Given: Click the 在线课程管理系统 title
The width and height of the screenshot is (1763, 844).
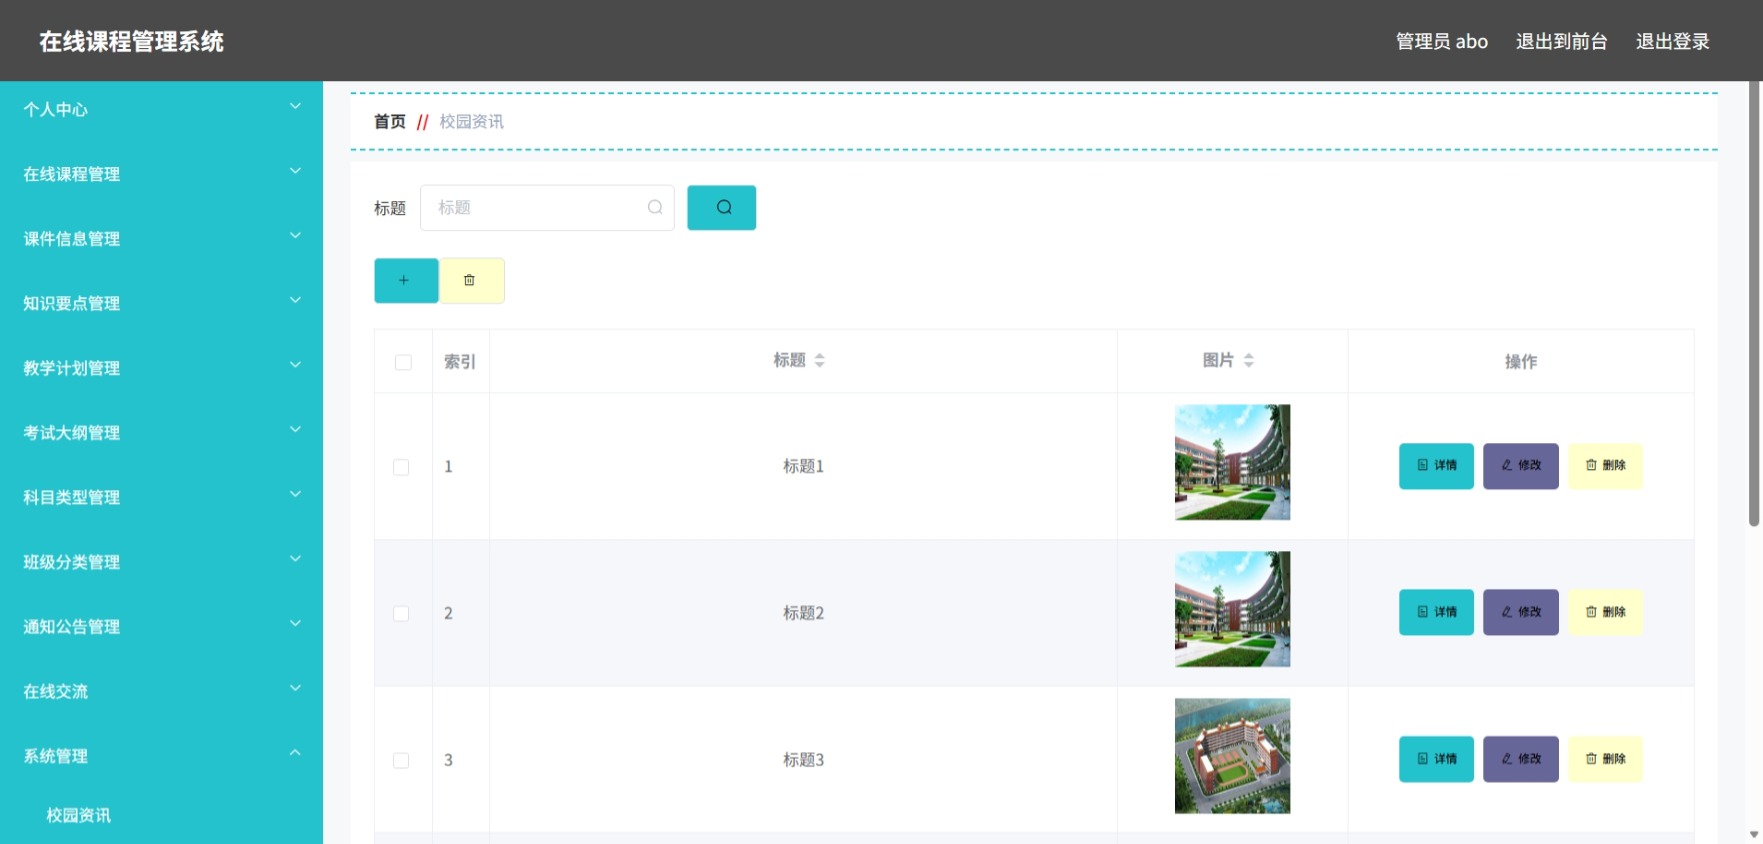Looking at the screenshot, I should point(131,41).
